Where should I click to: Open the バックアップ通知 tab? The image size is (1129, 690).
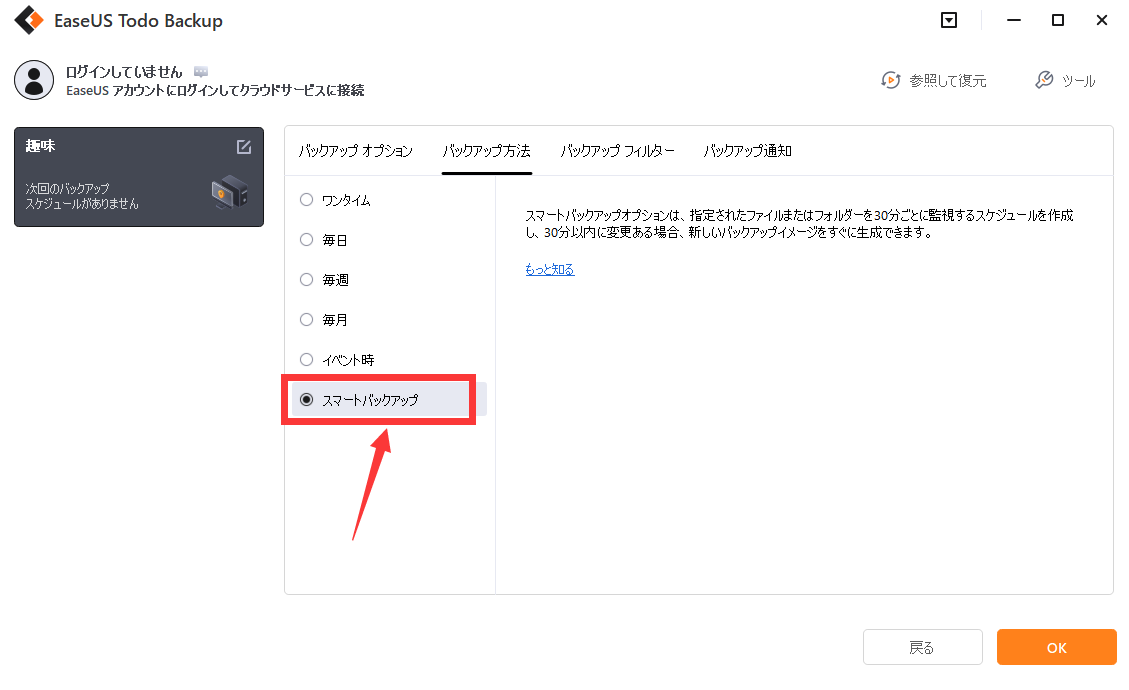(x=747, y=151)
